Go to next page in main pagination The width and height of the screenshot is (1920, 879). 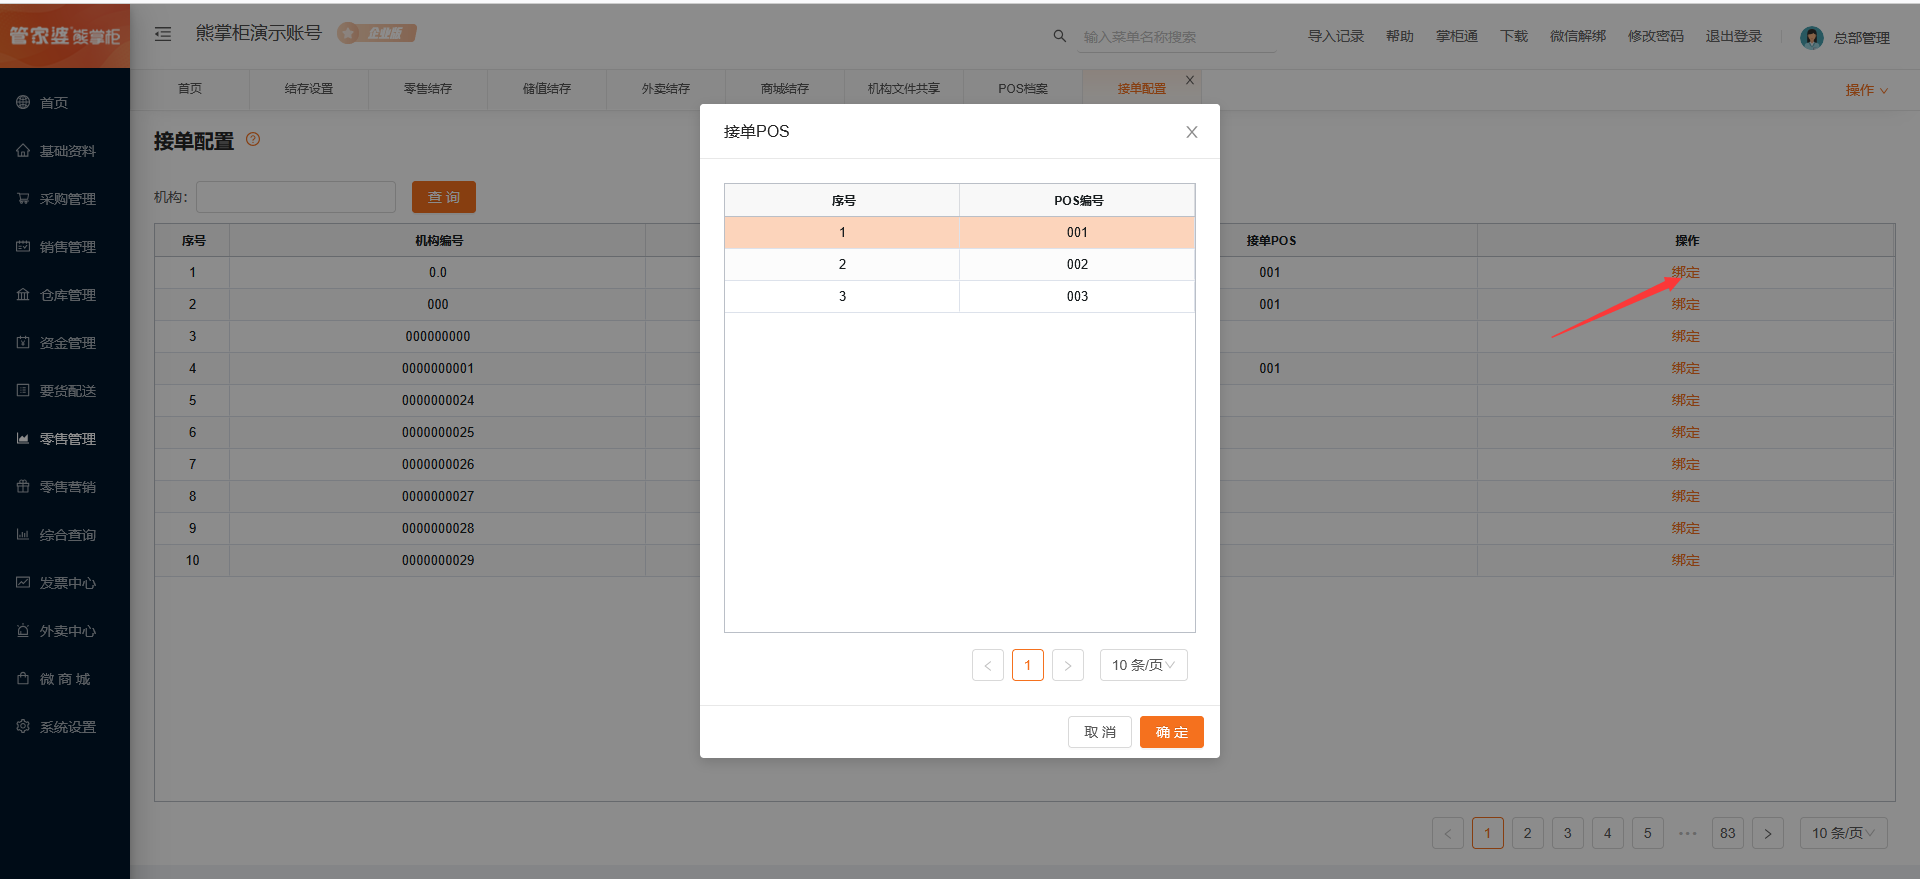pyautogui.click(x=1767, y=833)
